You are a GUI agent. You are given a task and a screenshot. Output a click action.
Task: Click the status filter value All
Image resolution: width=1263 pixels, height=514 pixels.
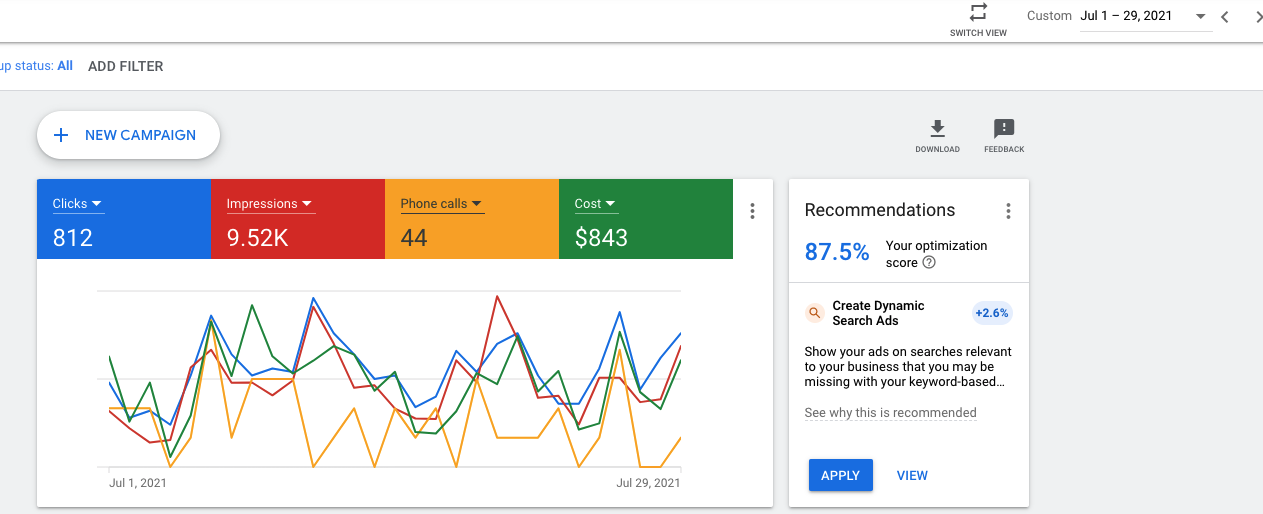[65, 66]
